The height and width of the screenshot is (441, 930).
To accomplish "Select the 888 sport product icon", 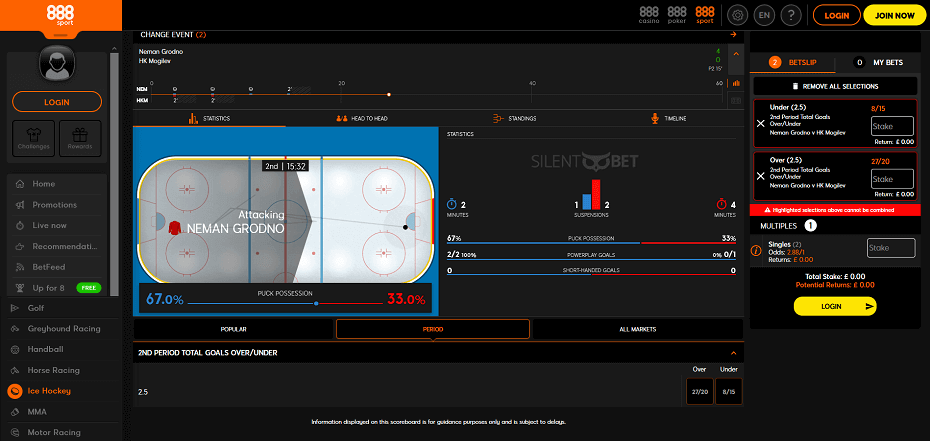I will (705, 15).
